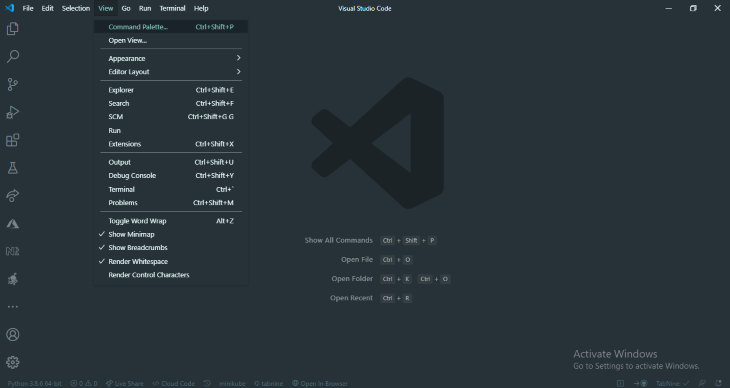Select Extensions in the View menu

[171, 144]
